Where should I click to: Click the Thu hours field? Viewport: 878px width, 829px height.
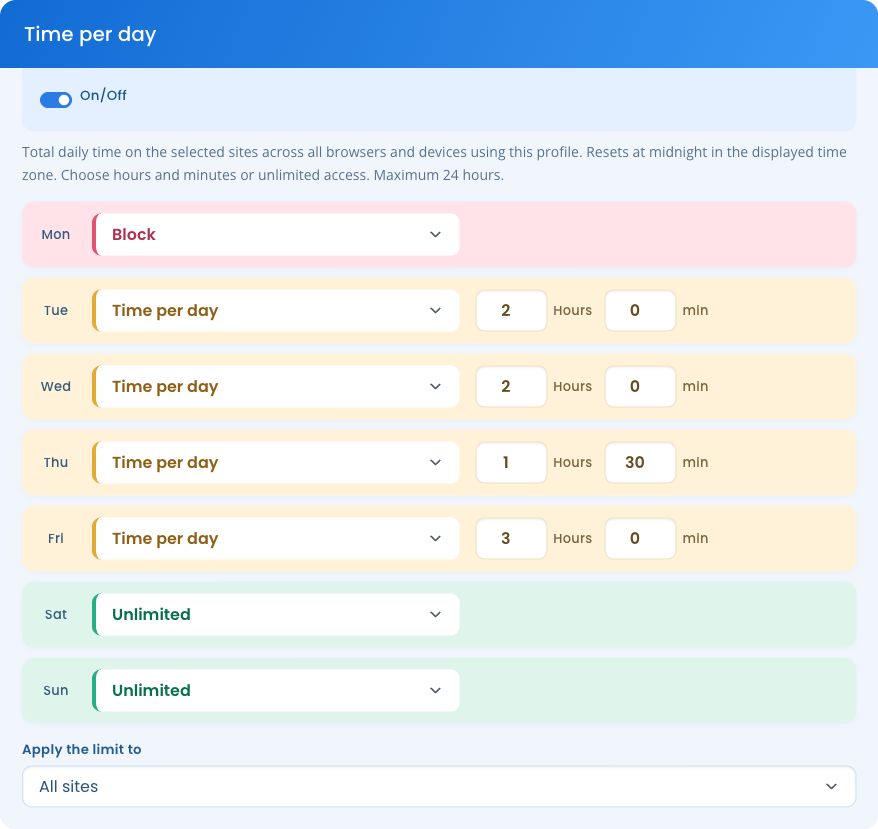tap(511, 462)
